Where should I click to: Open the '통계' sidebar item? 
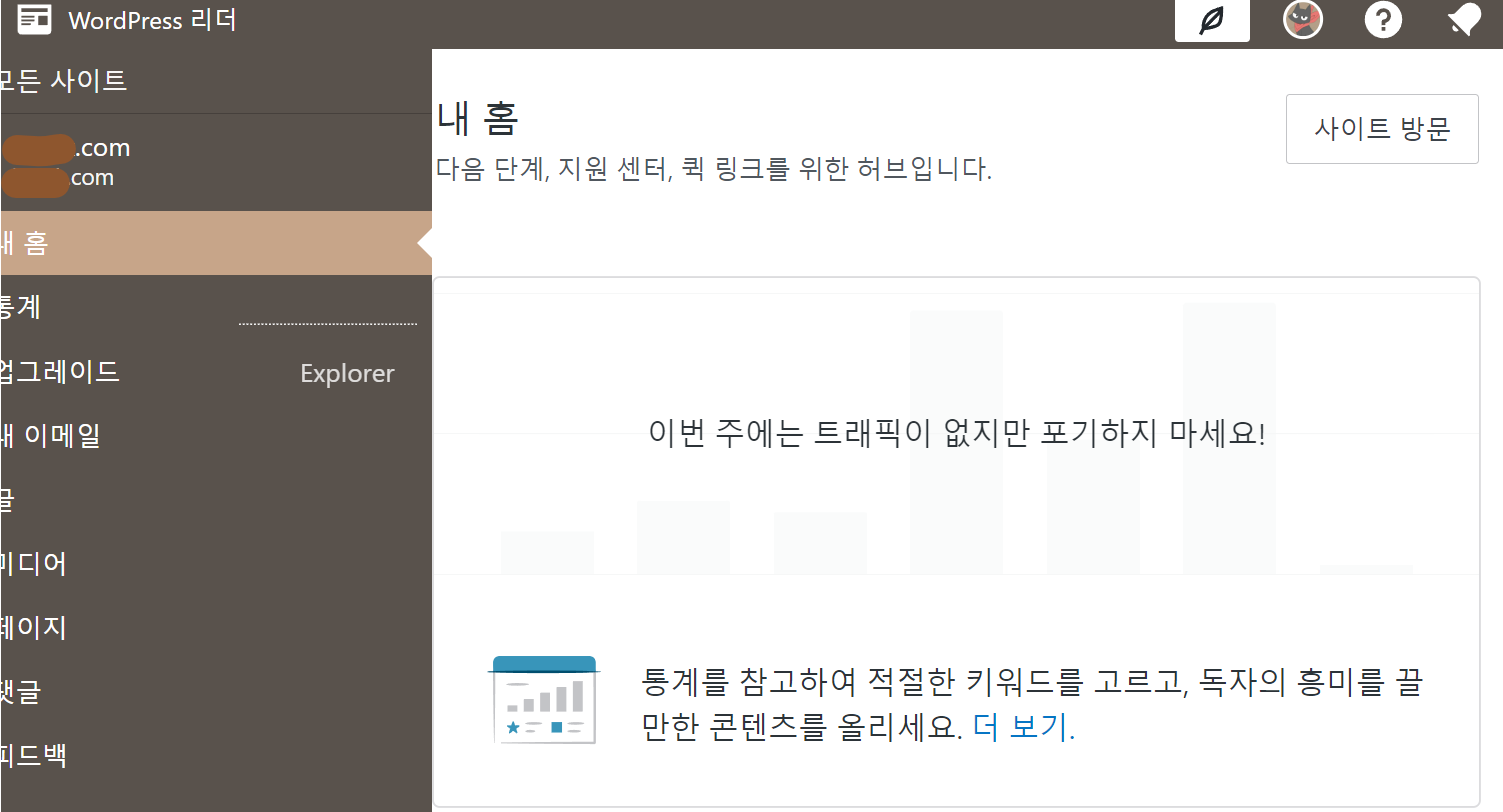click(216, 307)
